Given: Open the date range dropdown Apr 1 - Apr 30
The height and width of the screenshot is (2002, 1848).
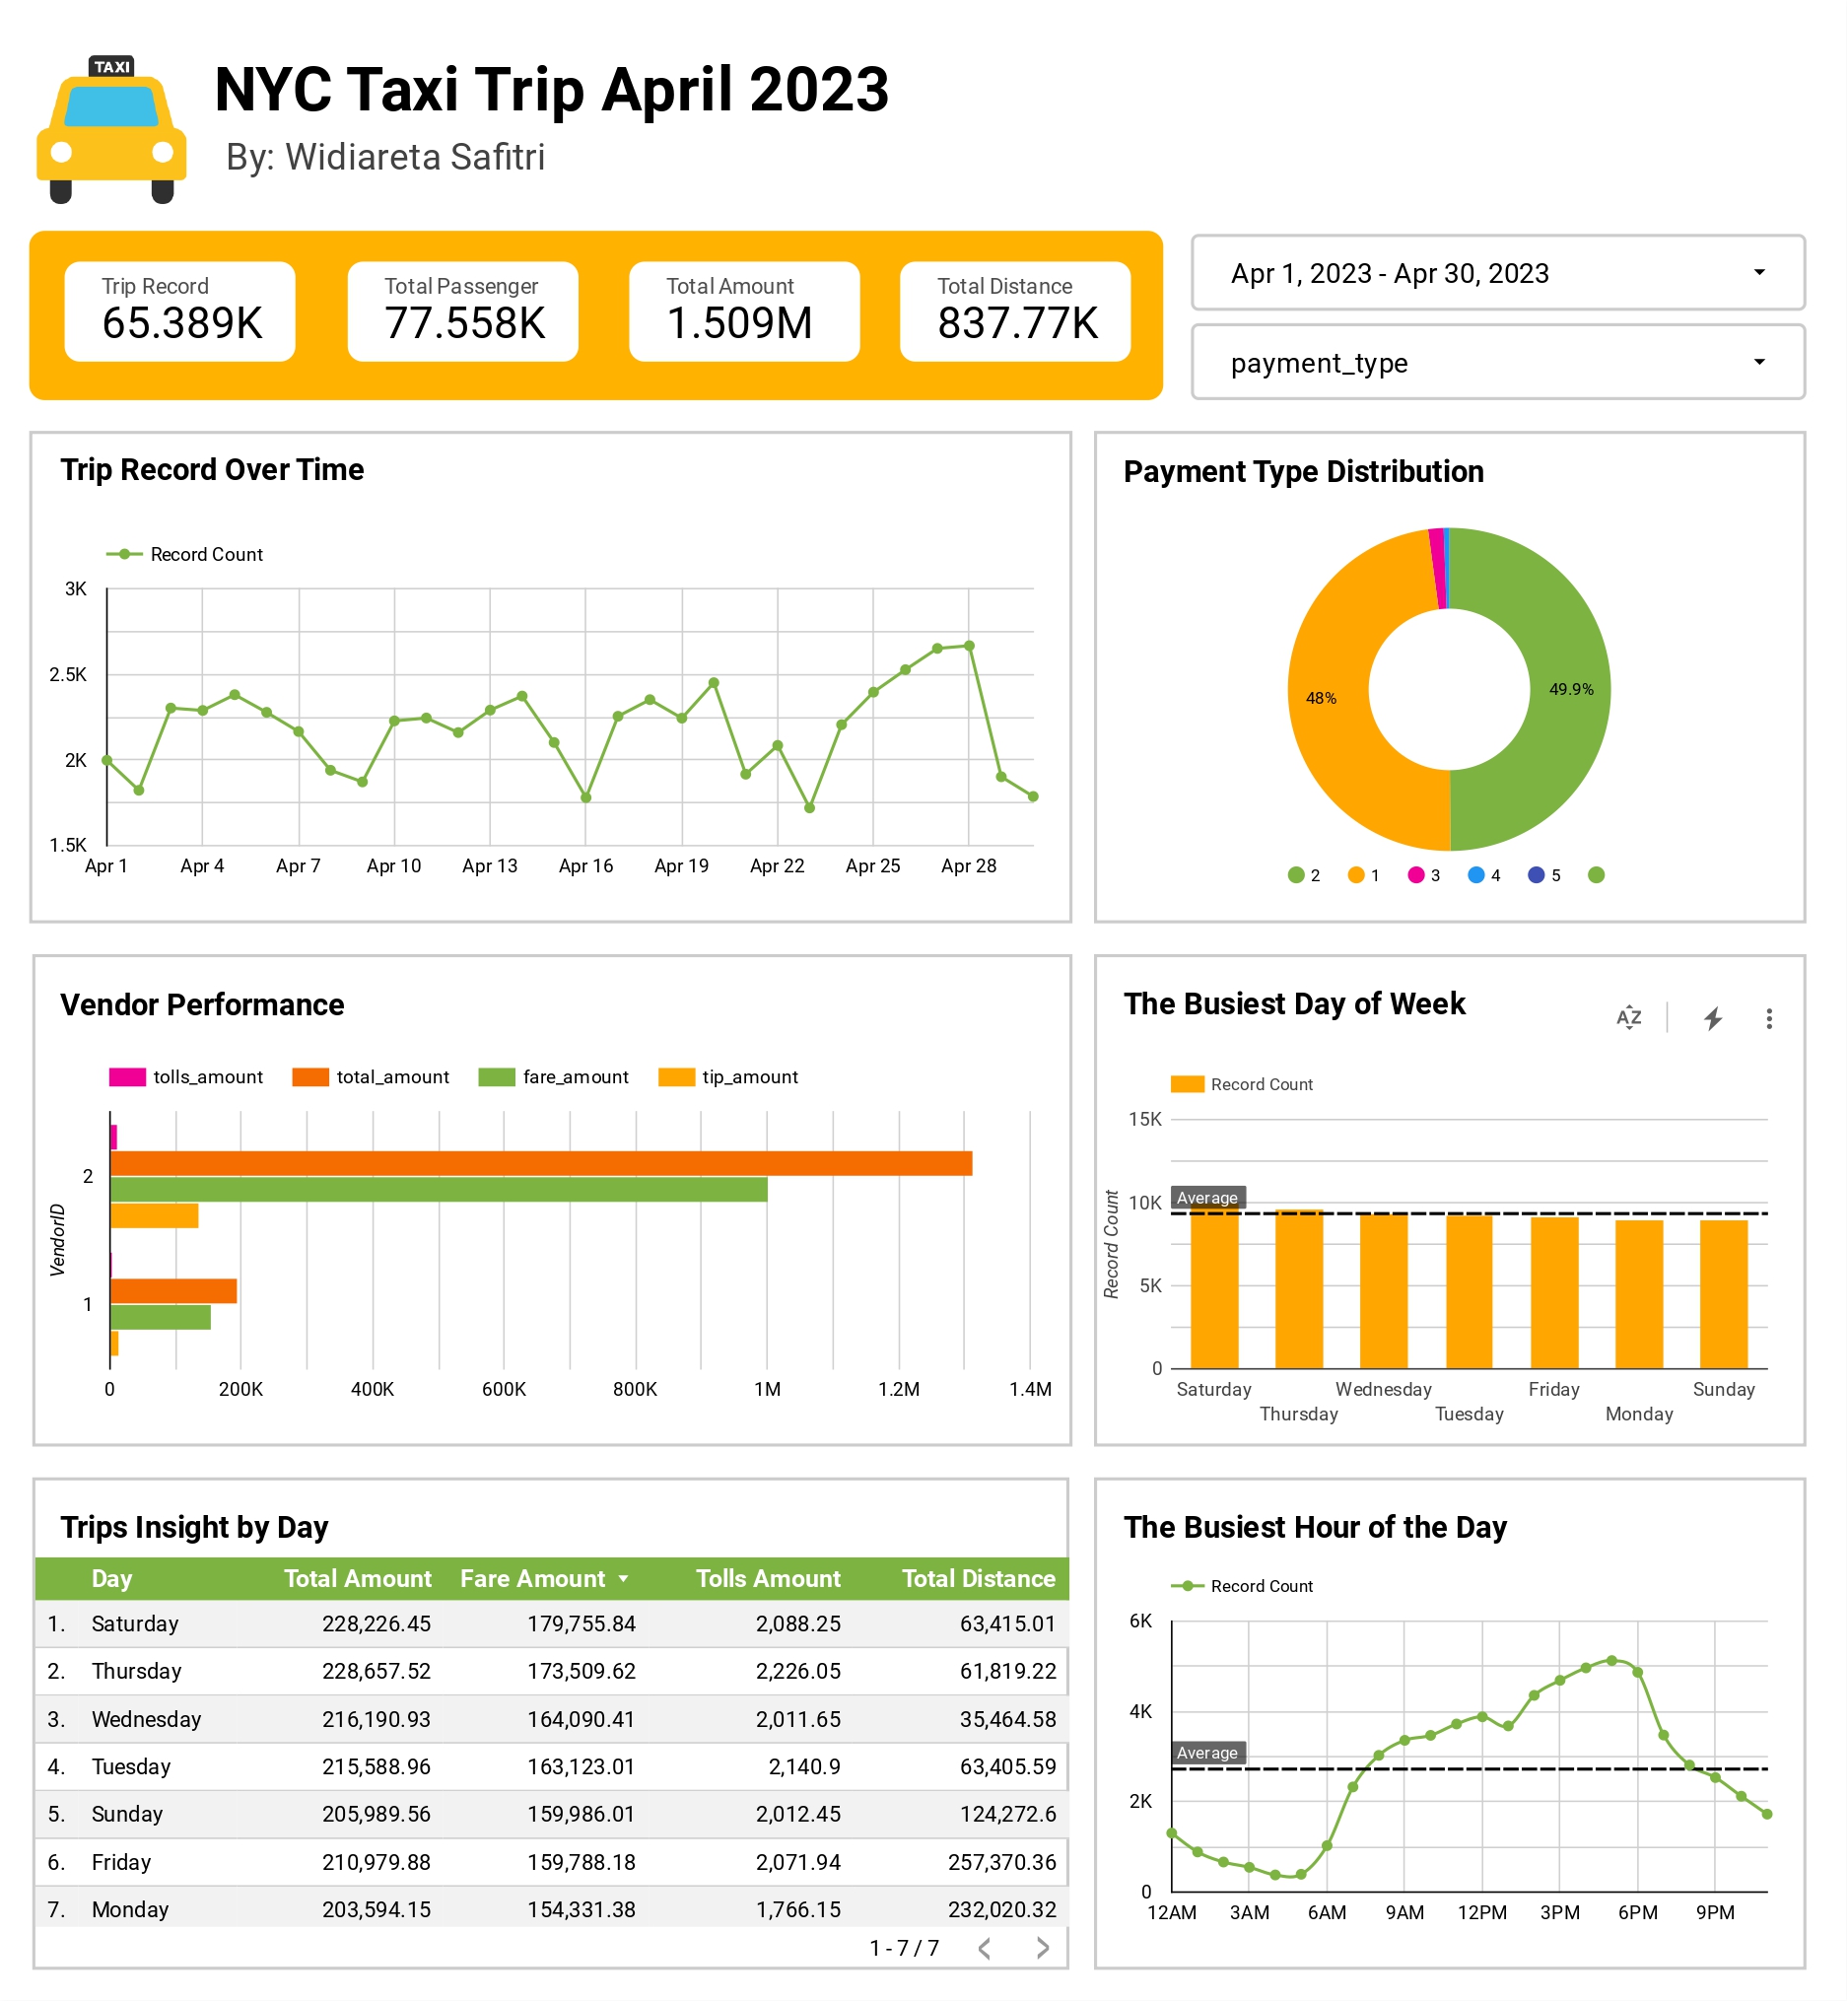Looking at the screenshot, I should tap(1497, 273).
